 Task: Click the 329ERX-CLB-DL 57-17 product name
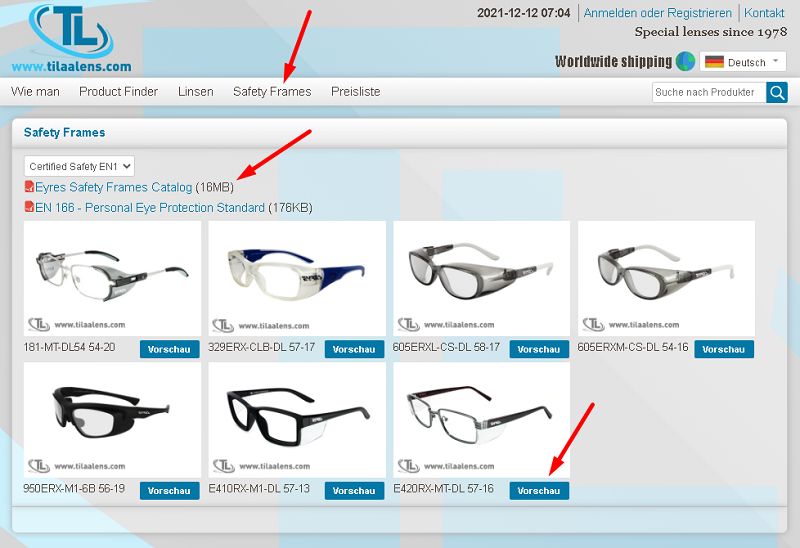tap(261, 347)
